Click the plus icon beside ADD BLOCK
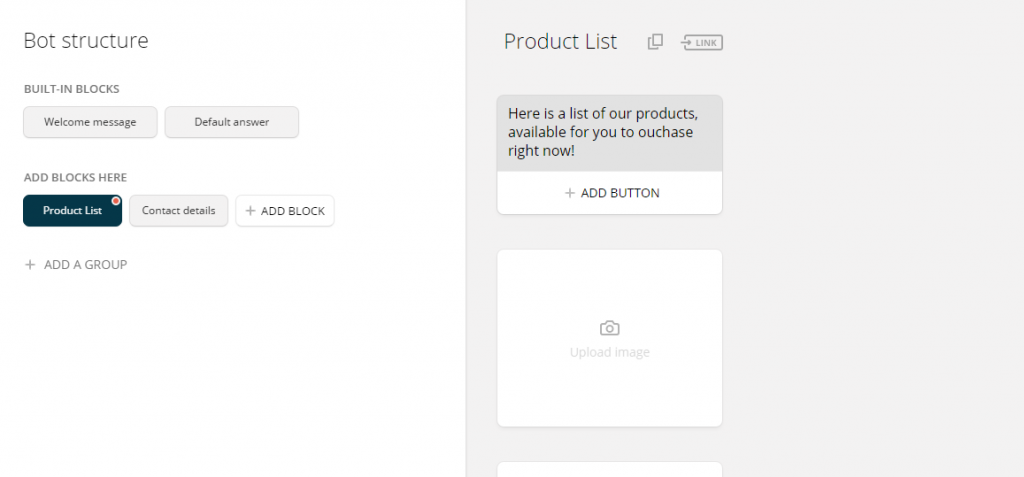1024x477 pixels. coord(249,210)
